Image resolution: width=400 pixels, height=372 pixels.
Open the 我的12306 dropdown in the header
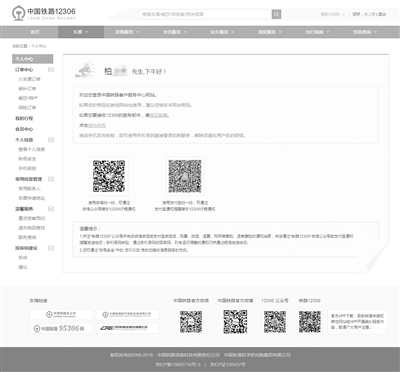332,14
